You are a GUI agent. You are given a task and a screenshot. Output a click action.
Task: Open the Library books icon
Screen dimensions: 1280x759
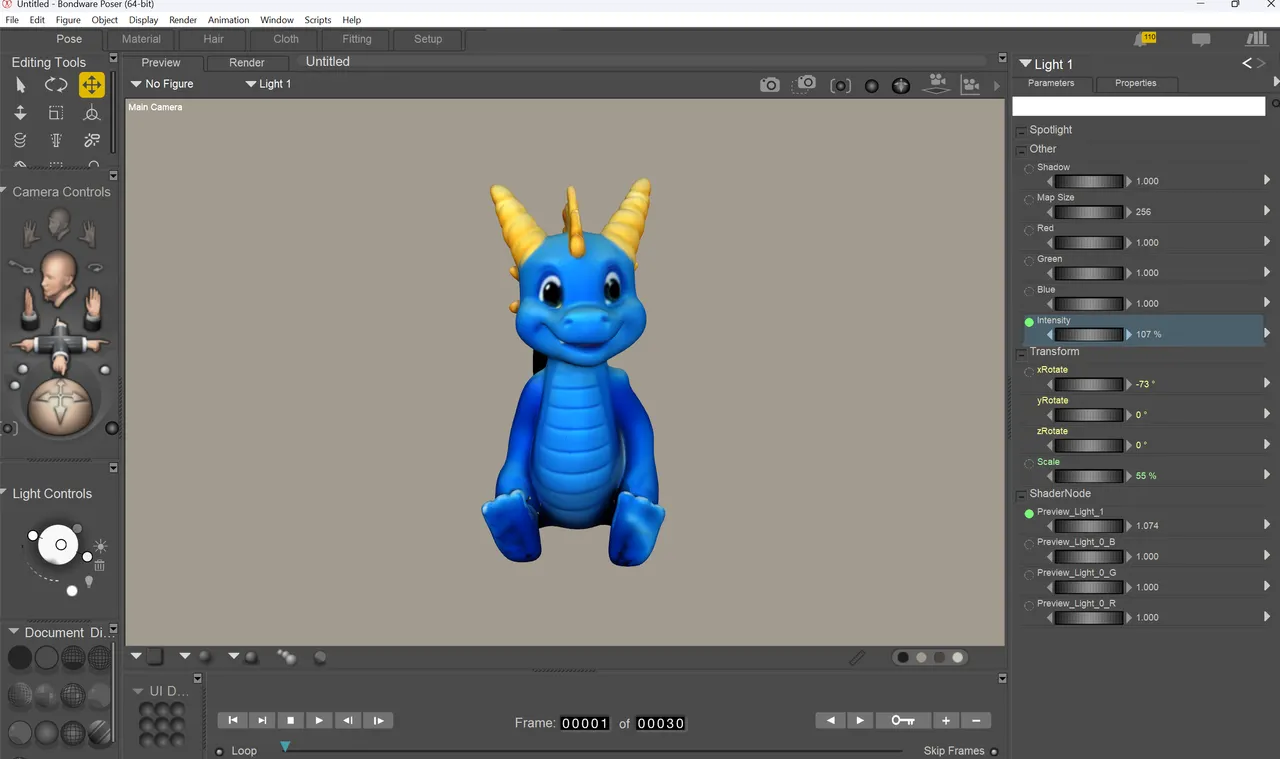pos(1256,39)
